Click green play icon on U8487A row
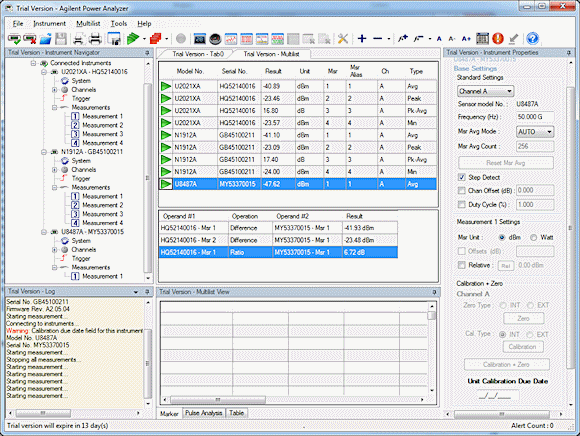Image resolution: width=580 pixels, height=436 pixels. point(166,184)
